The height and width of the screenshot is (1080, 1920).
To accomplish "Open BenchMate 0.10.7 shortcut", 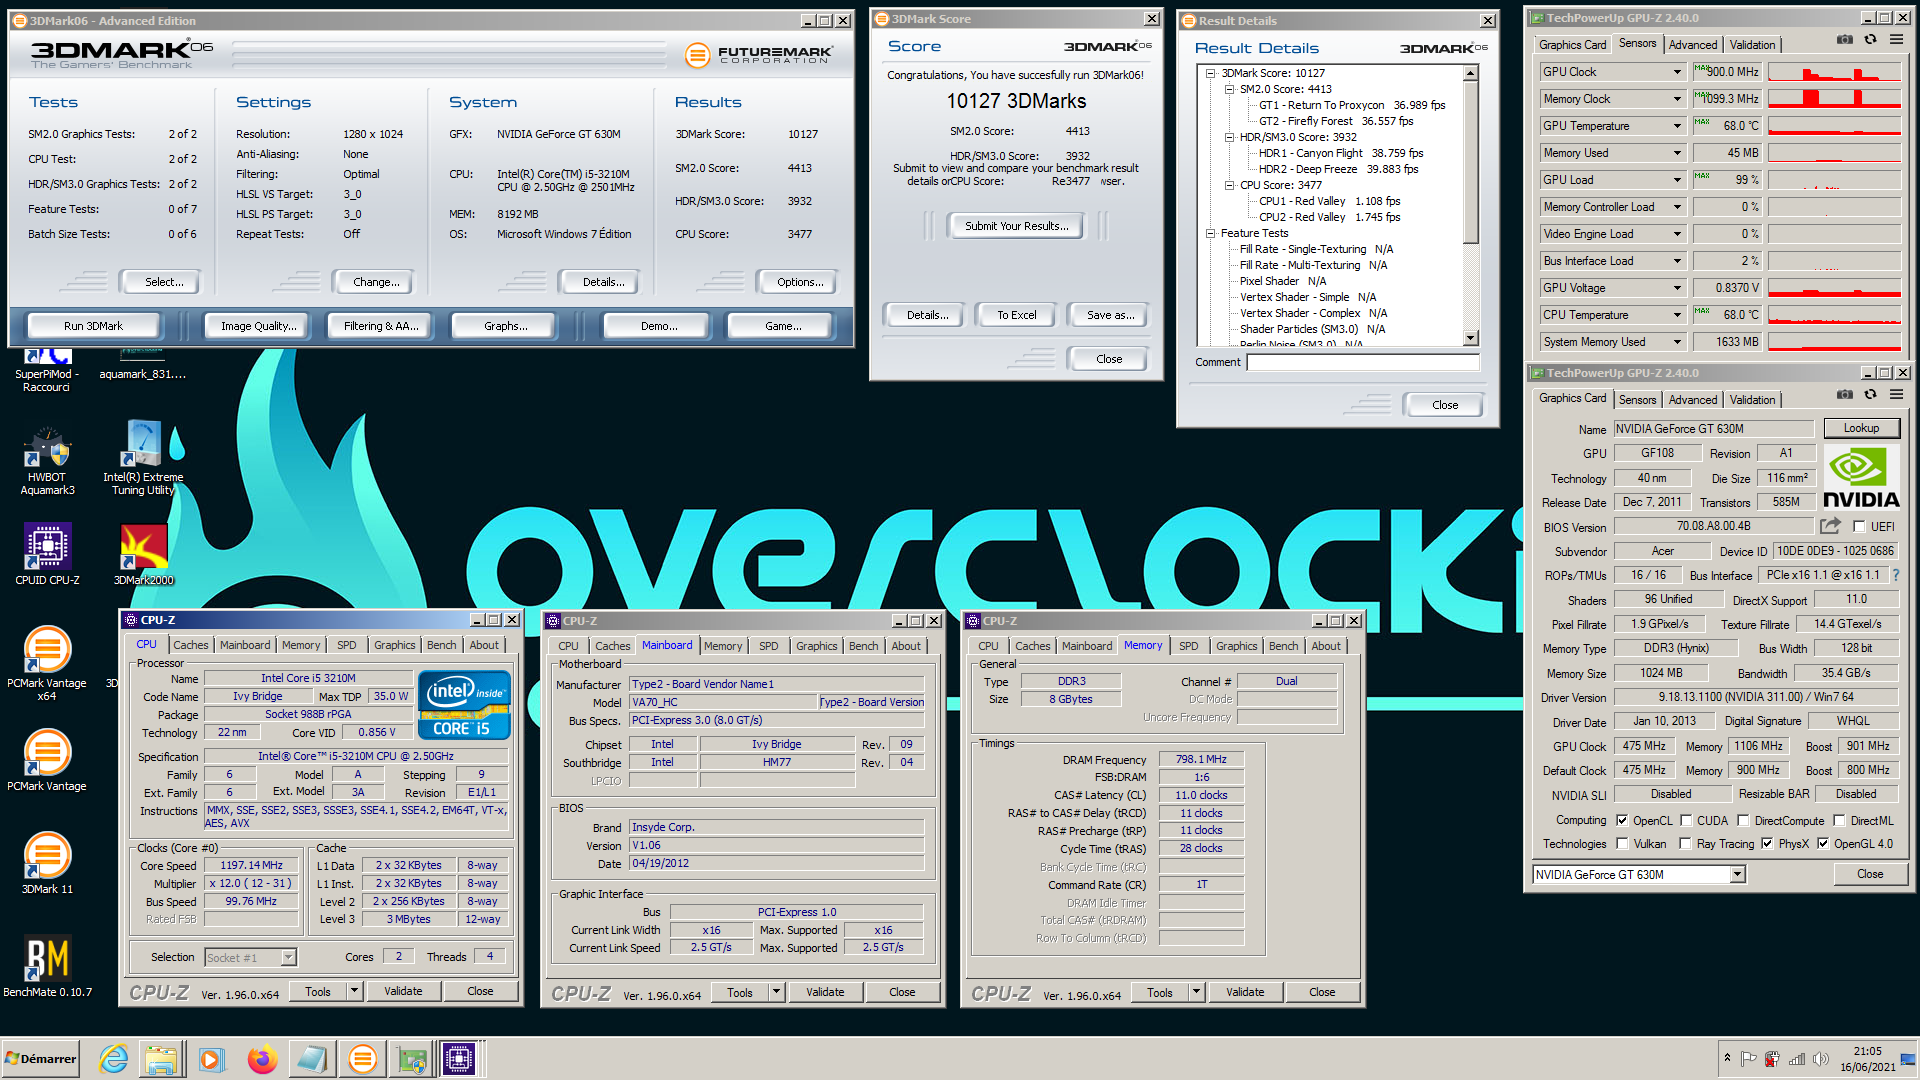I will tap(47, 966).
